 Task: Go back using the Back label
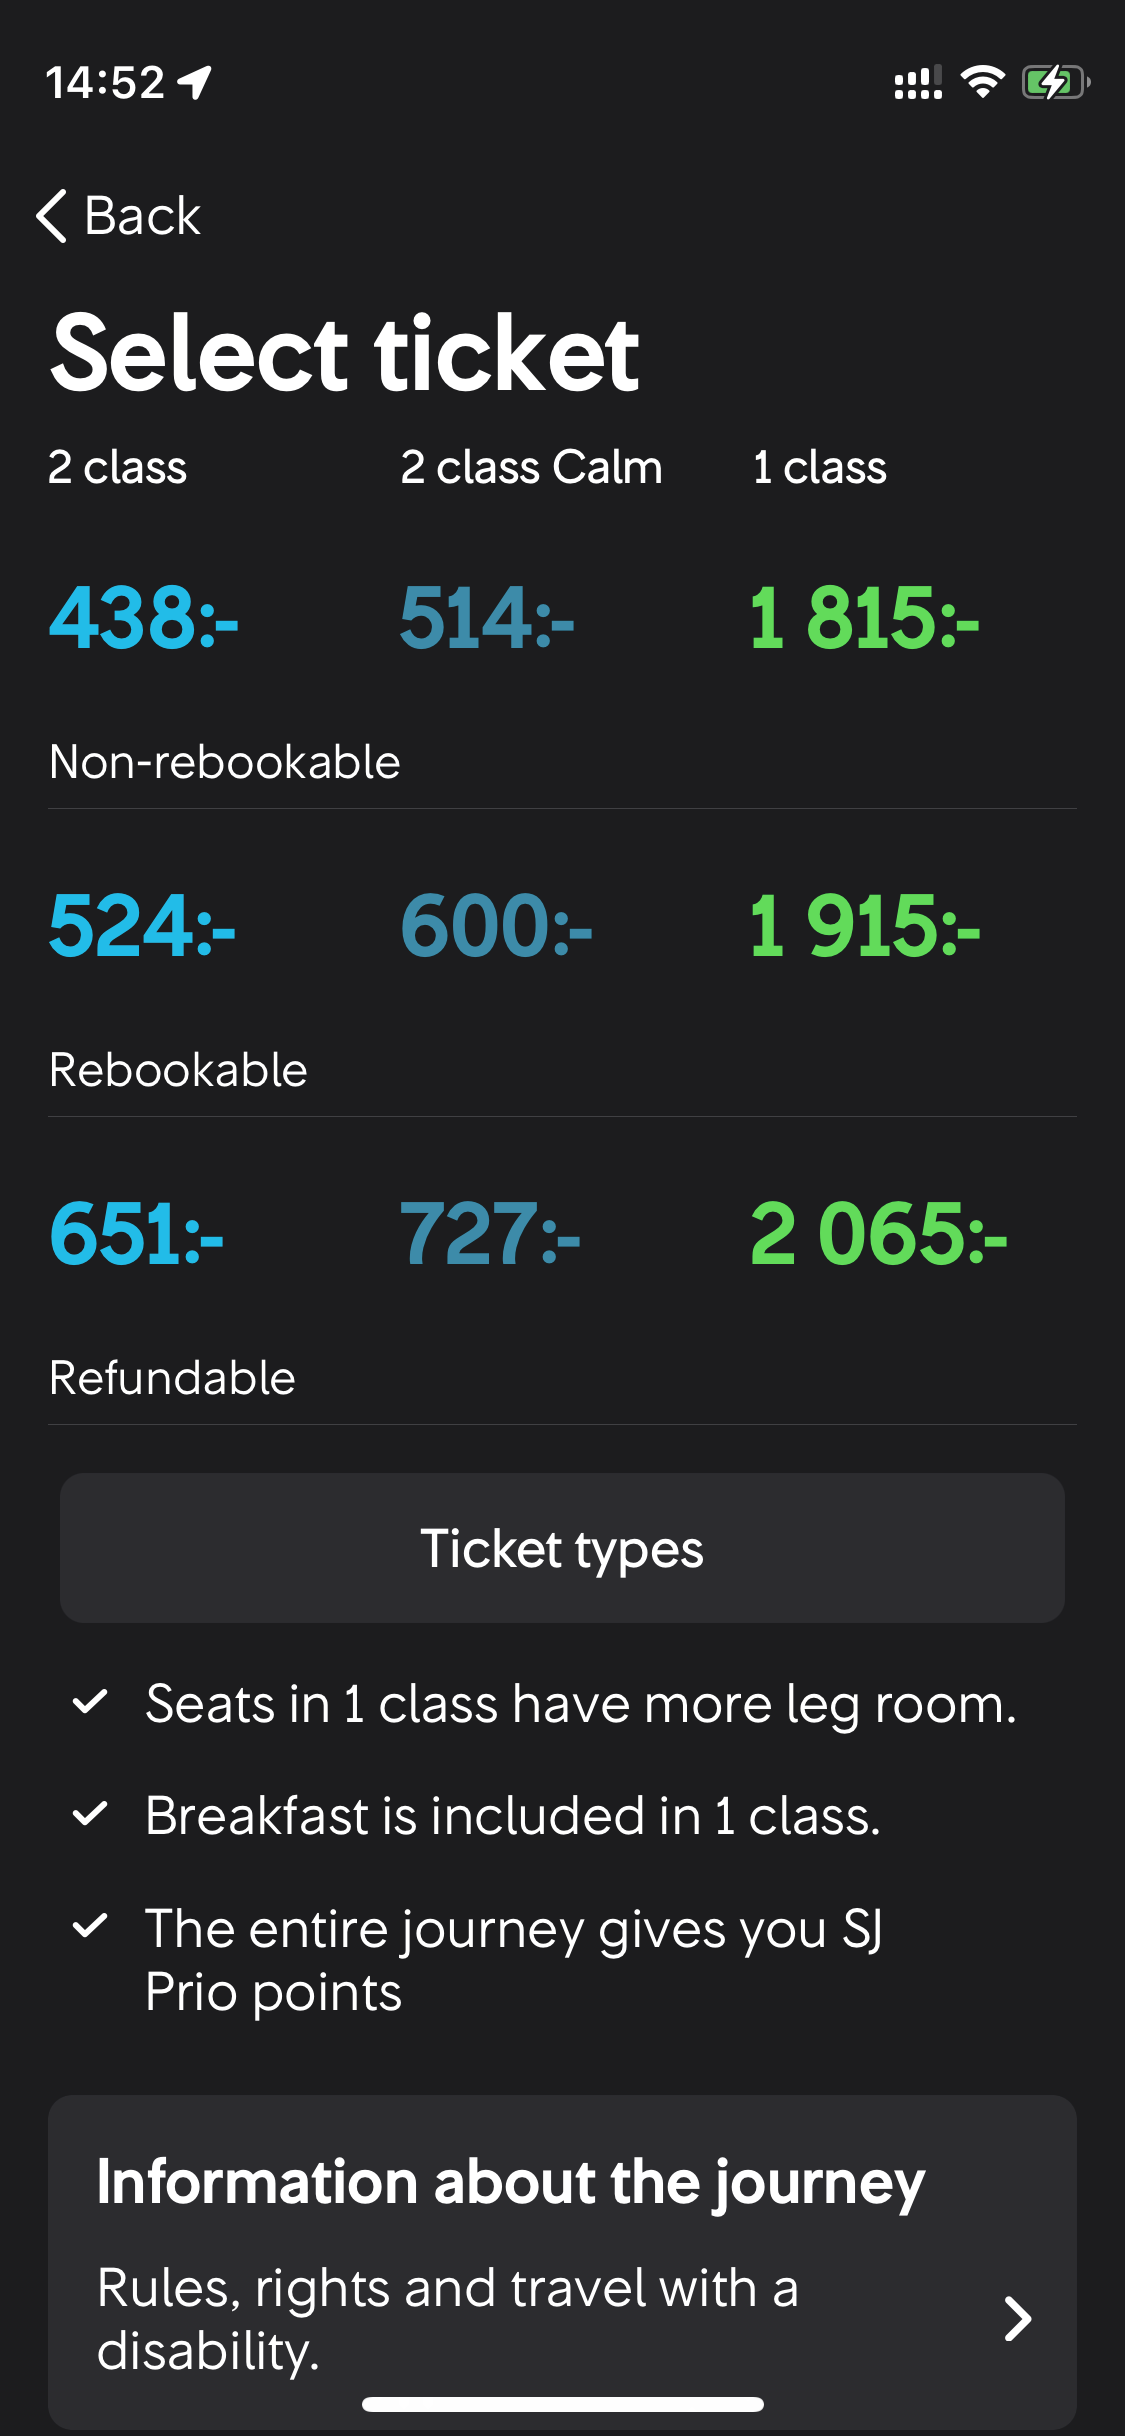tap(142, 216)
